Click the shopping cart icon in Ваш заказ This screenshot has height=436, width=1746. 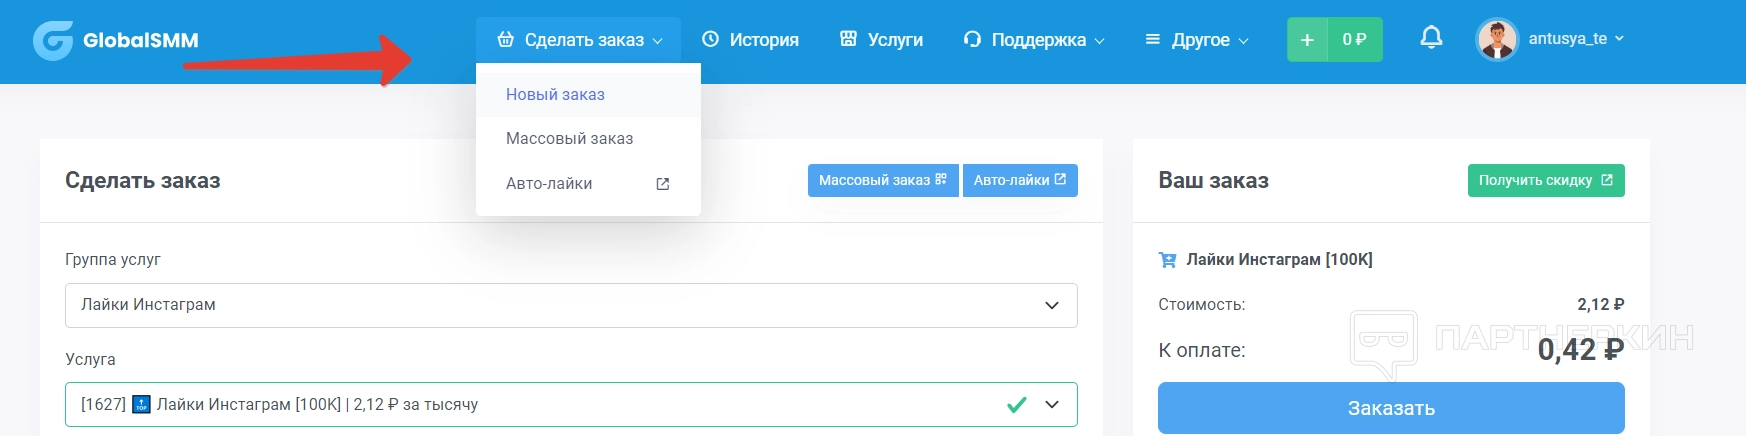tap(1167, 260)
